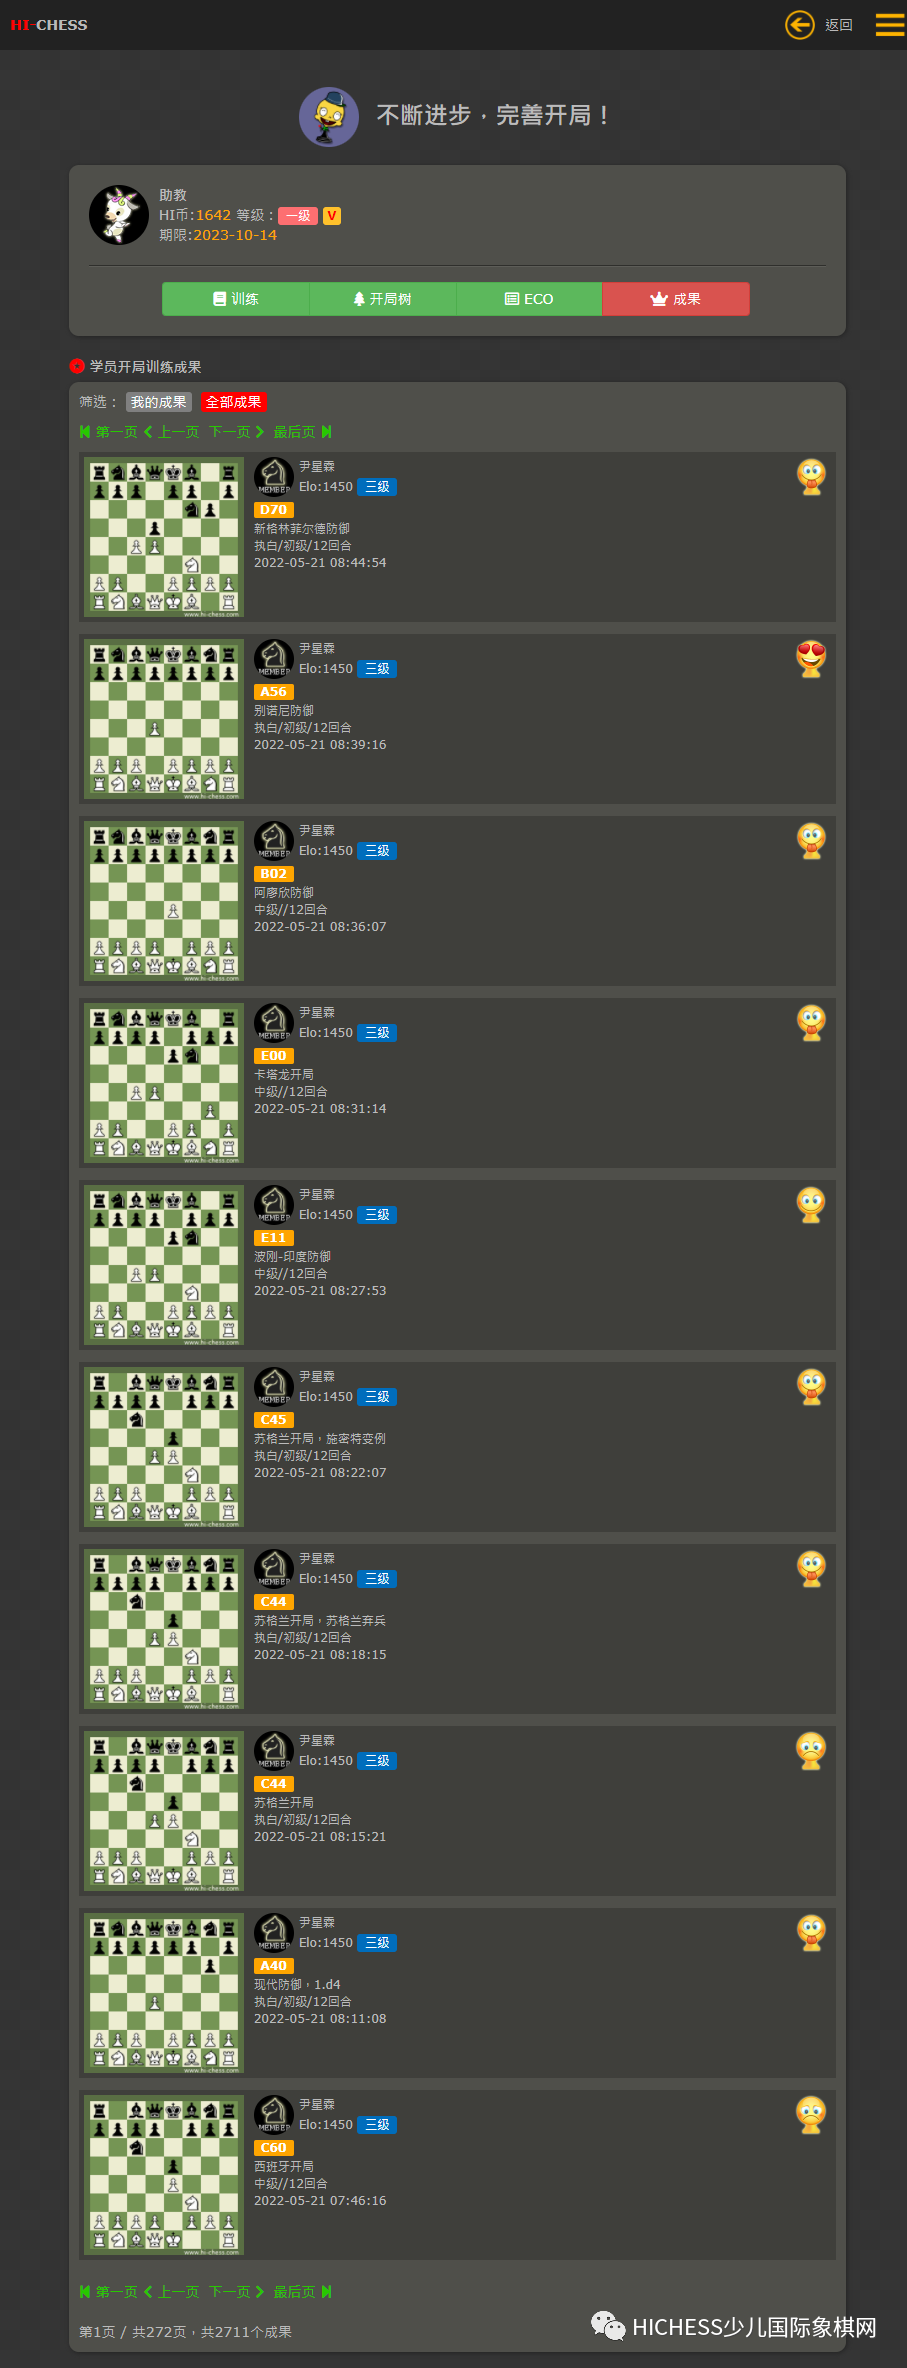Go to 上一页 in the bottom pagination
Image resolution: width=907 pixels, height=2368 pixels.
(171, 2292)
